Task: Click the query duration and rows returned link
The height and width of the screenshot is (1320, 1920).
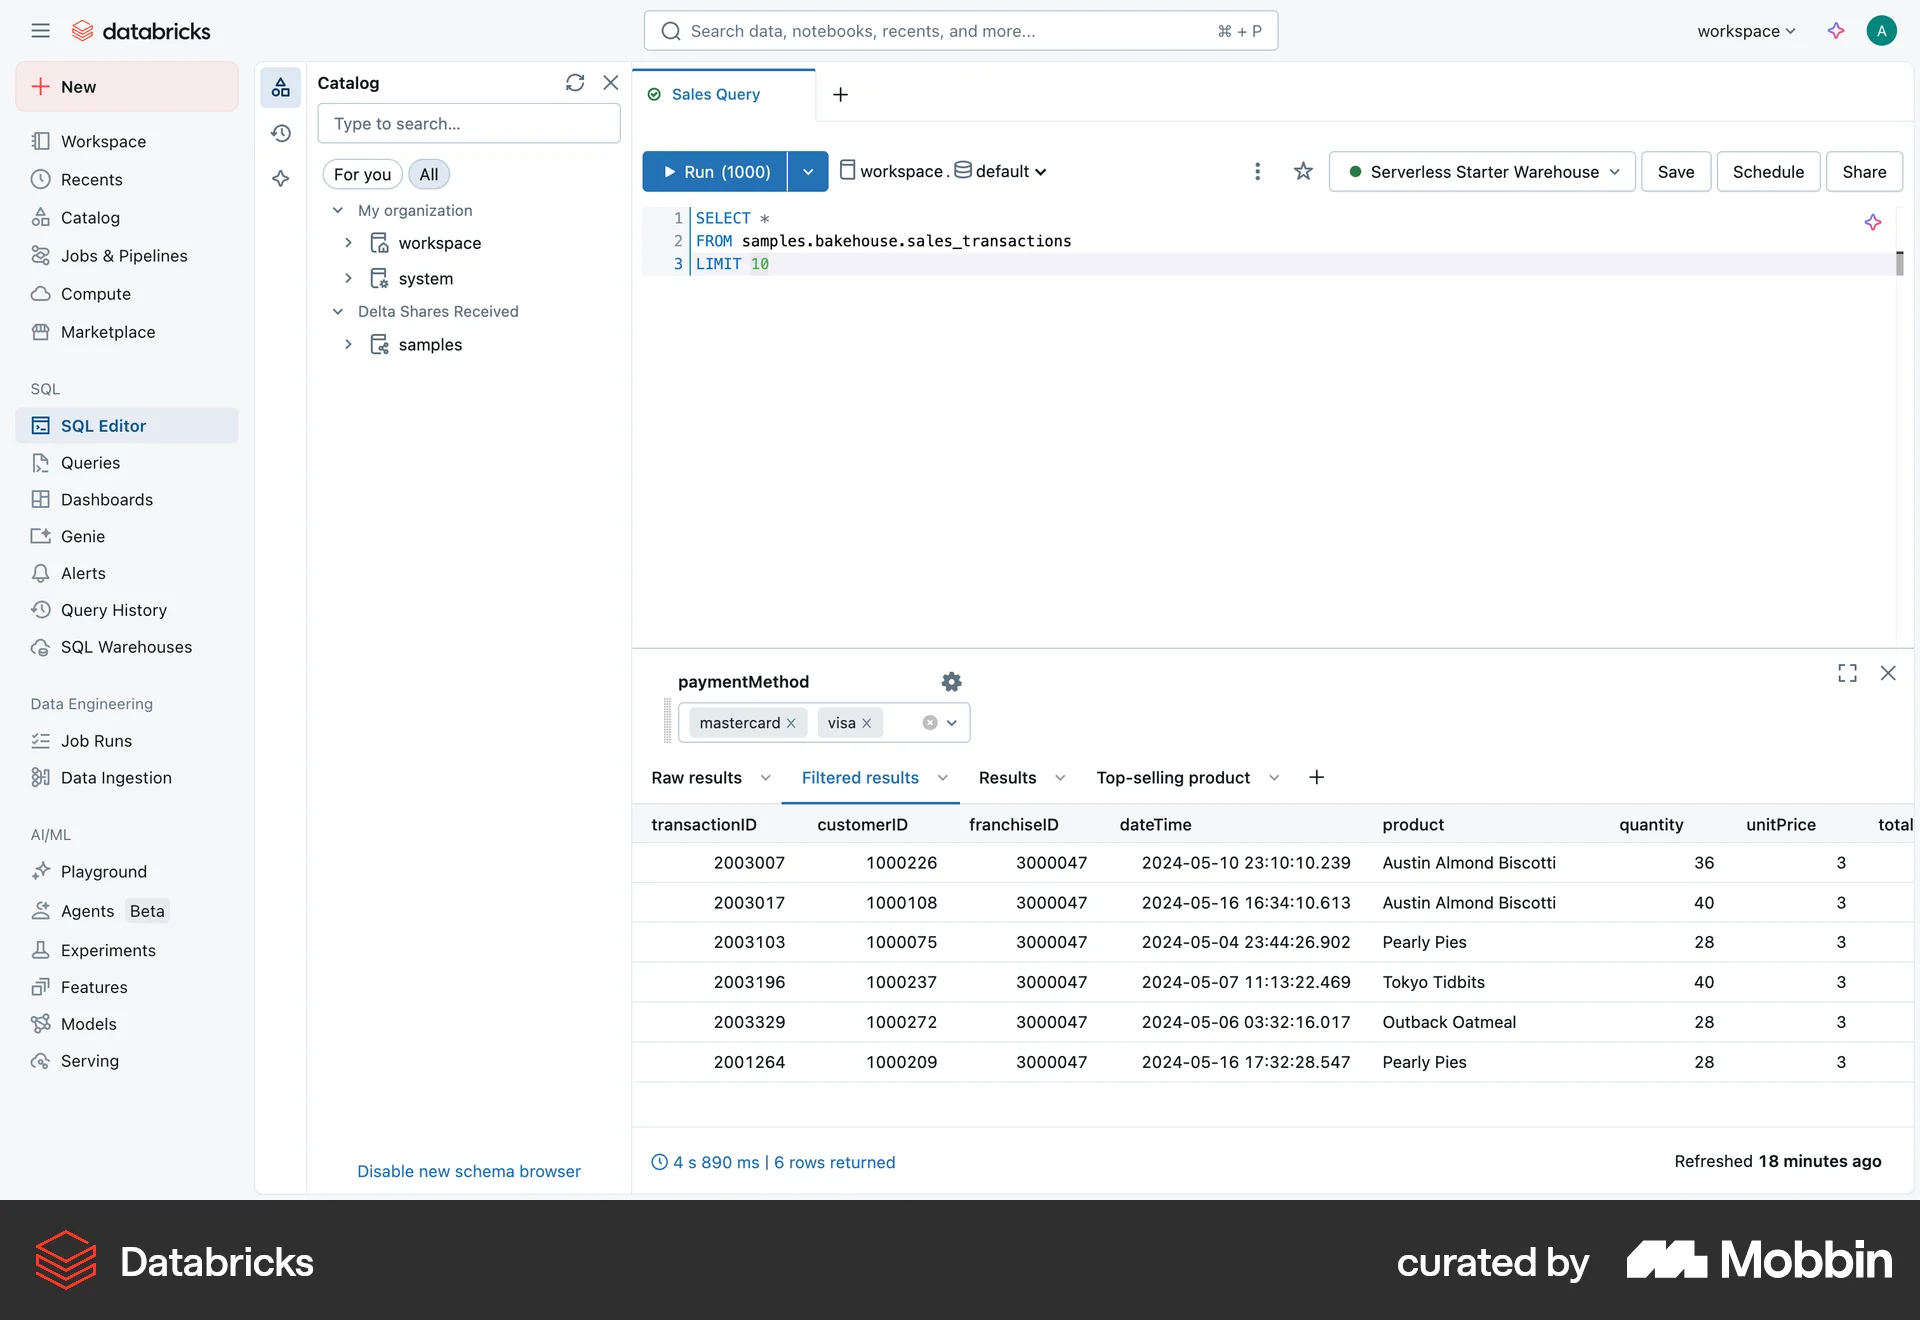Action: (x=773, y=1163)
